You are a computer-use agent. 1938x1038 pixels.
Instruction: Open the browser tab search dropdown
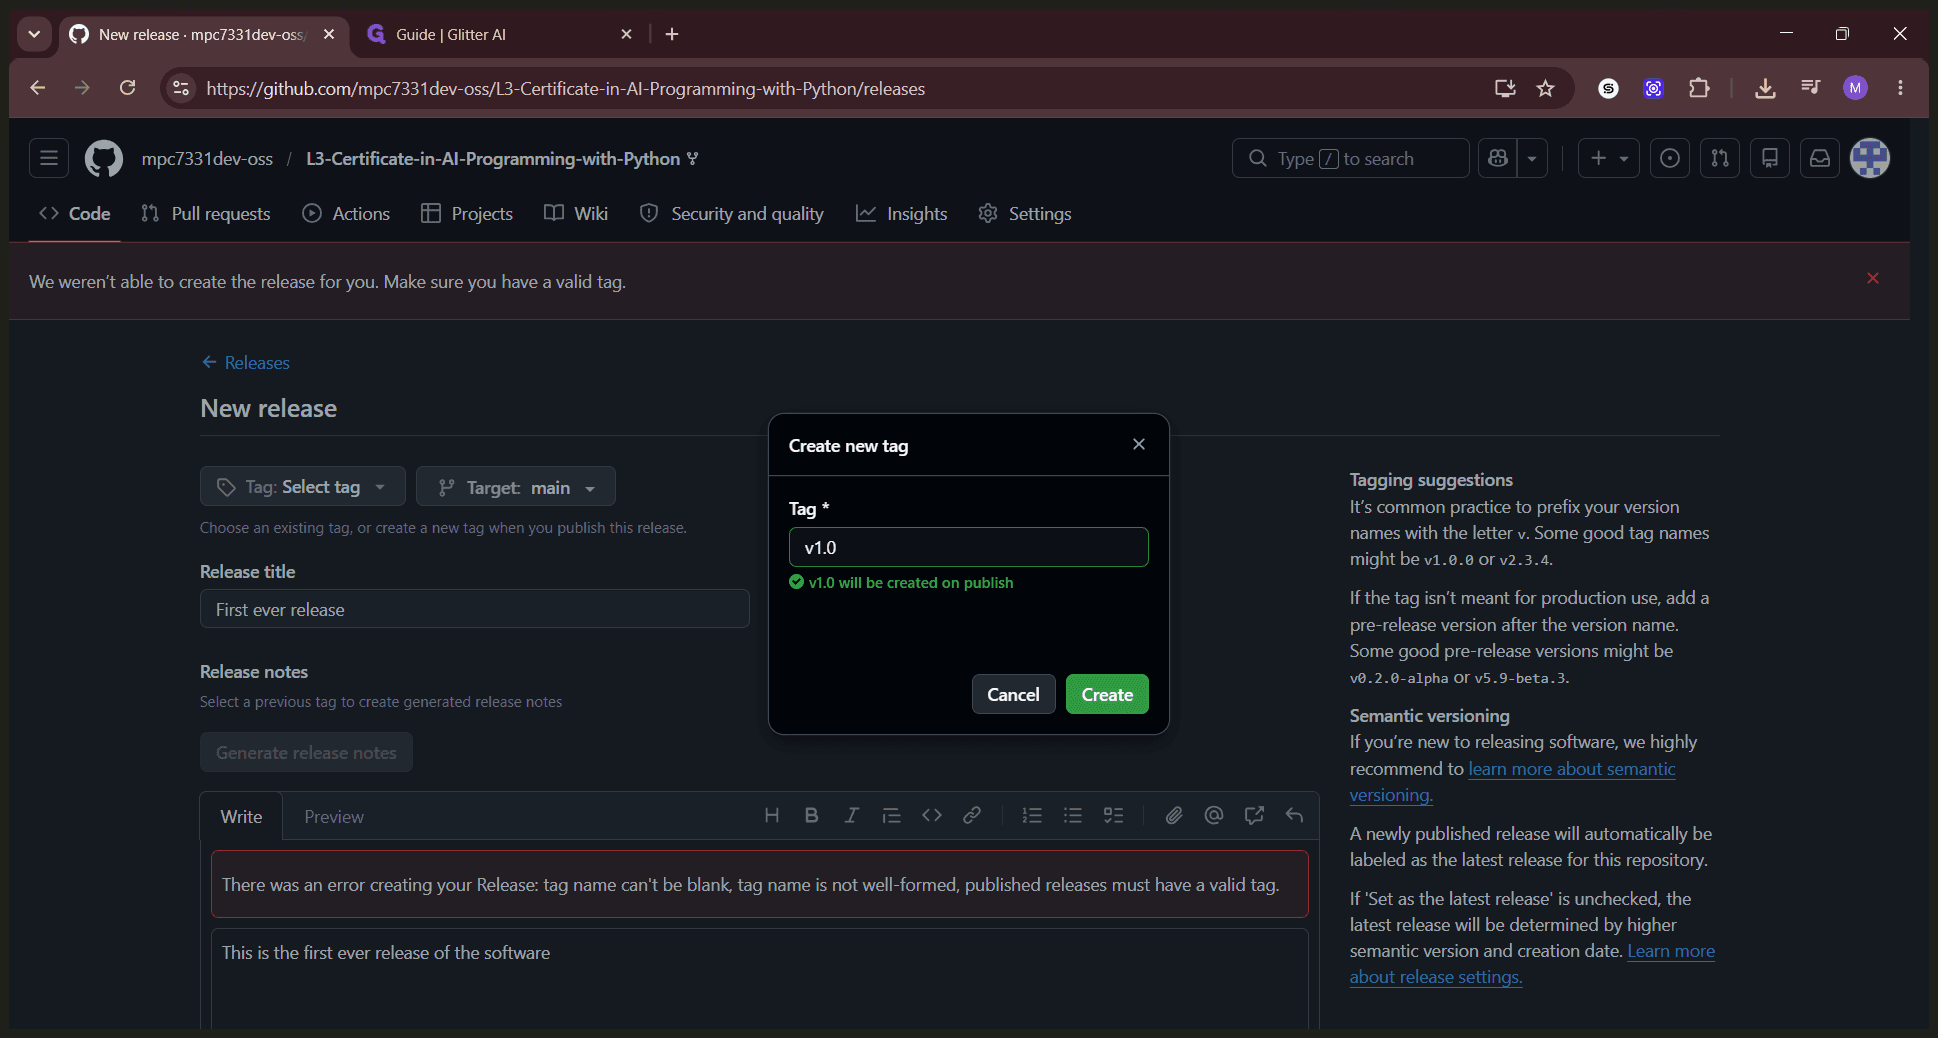tap(34, 34)
